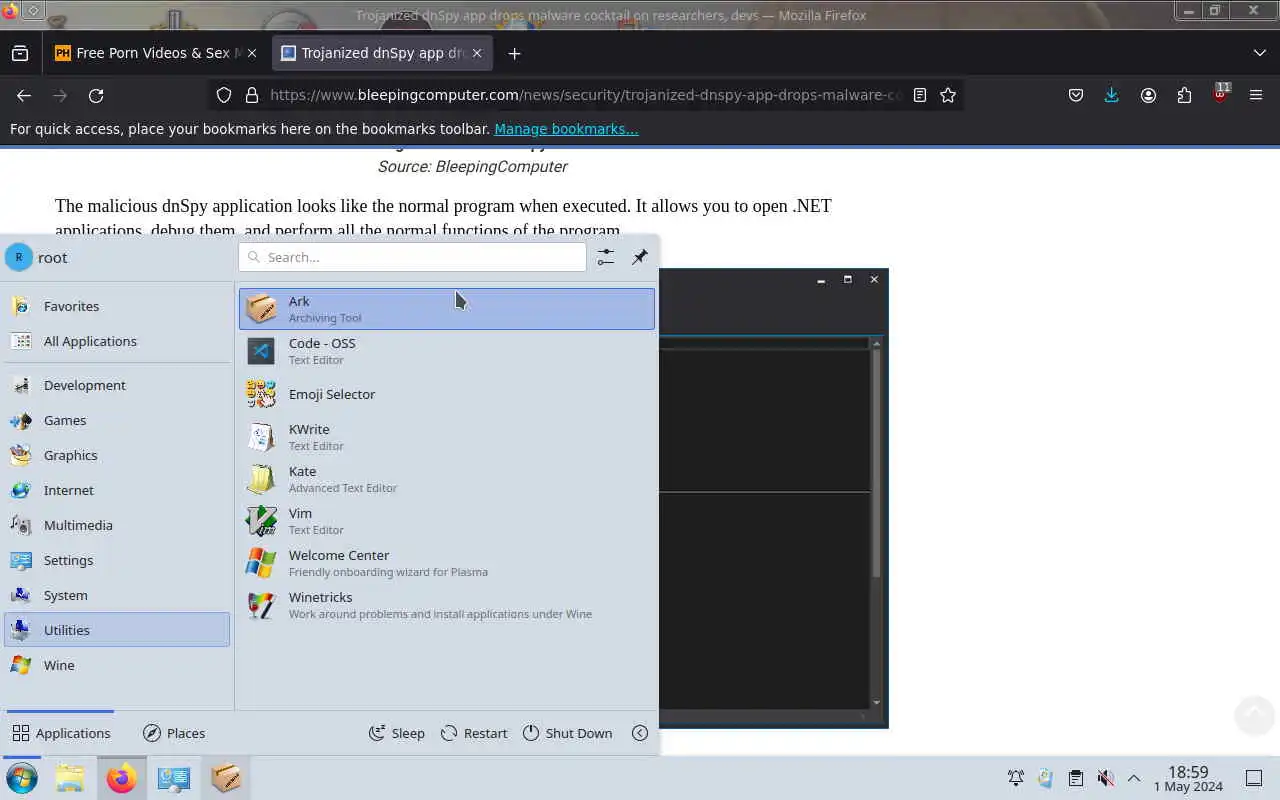Click uBlock Origin extension icon
The height and width of the screenshot is (800, 1280).
pyautogui.click(x=1220, y=94)
